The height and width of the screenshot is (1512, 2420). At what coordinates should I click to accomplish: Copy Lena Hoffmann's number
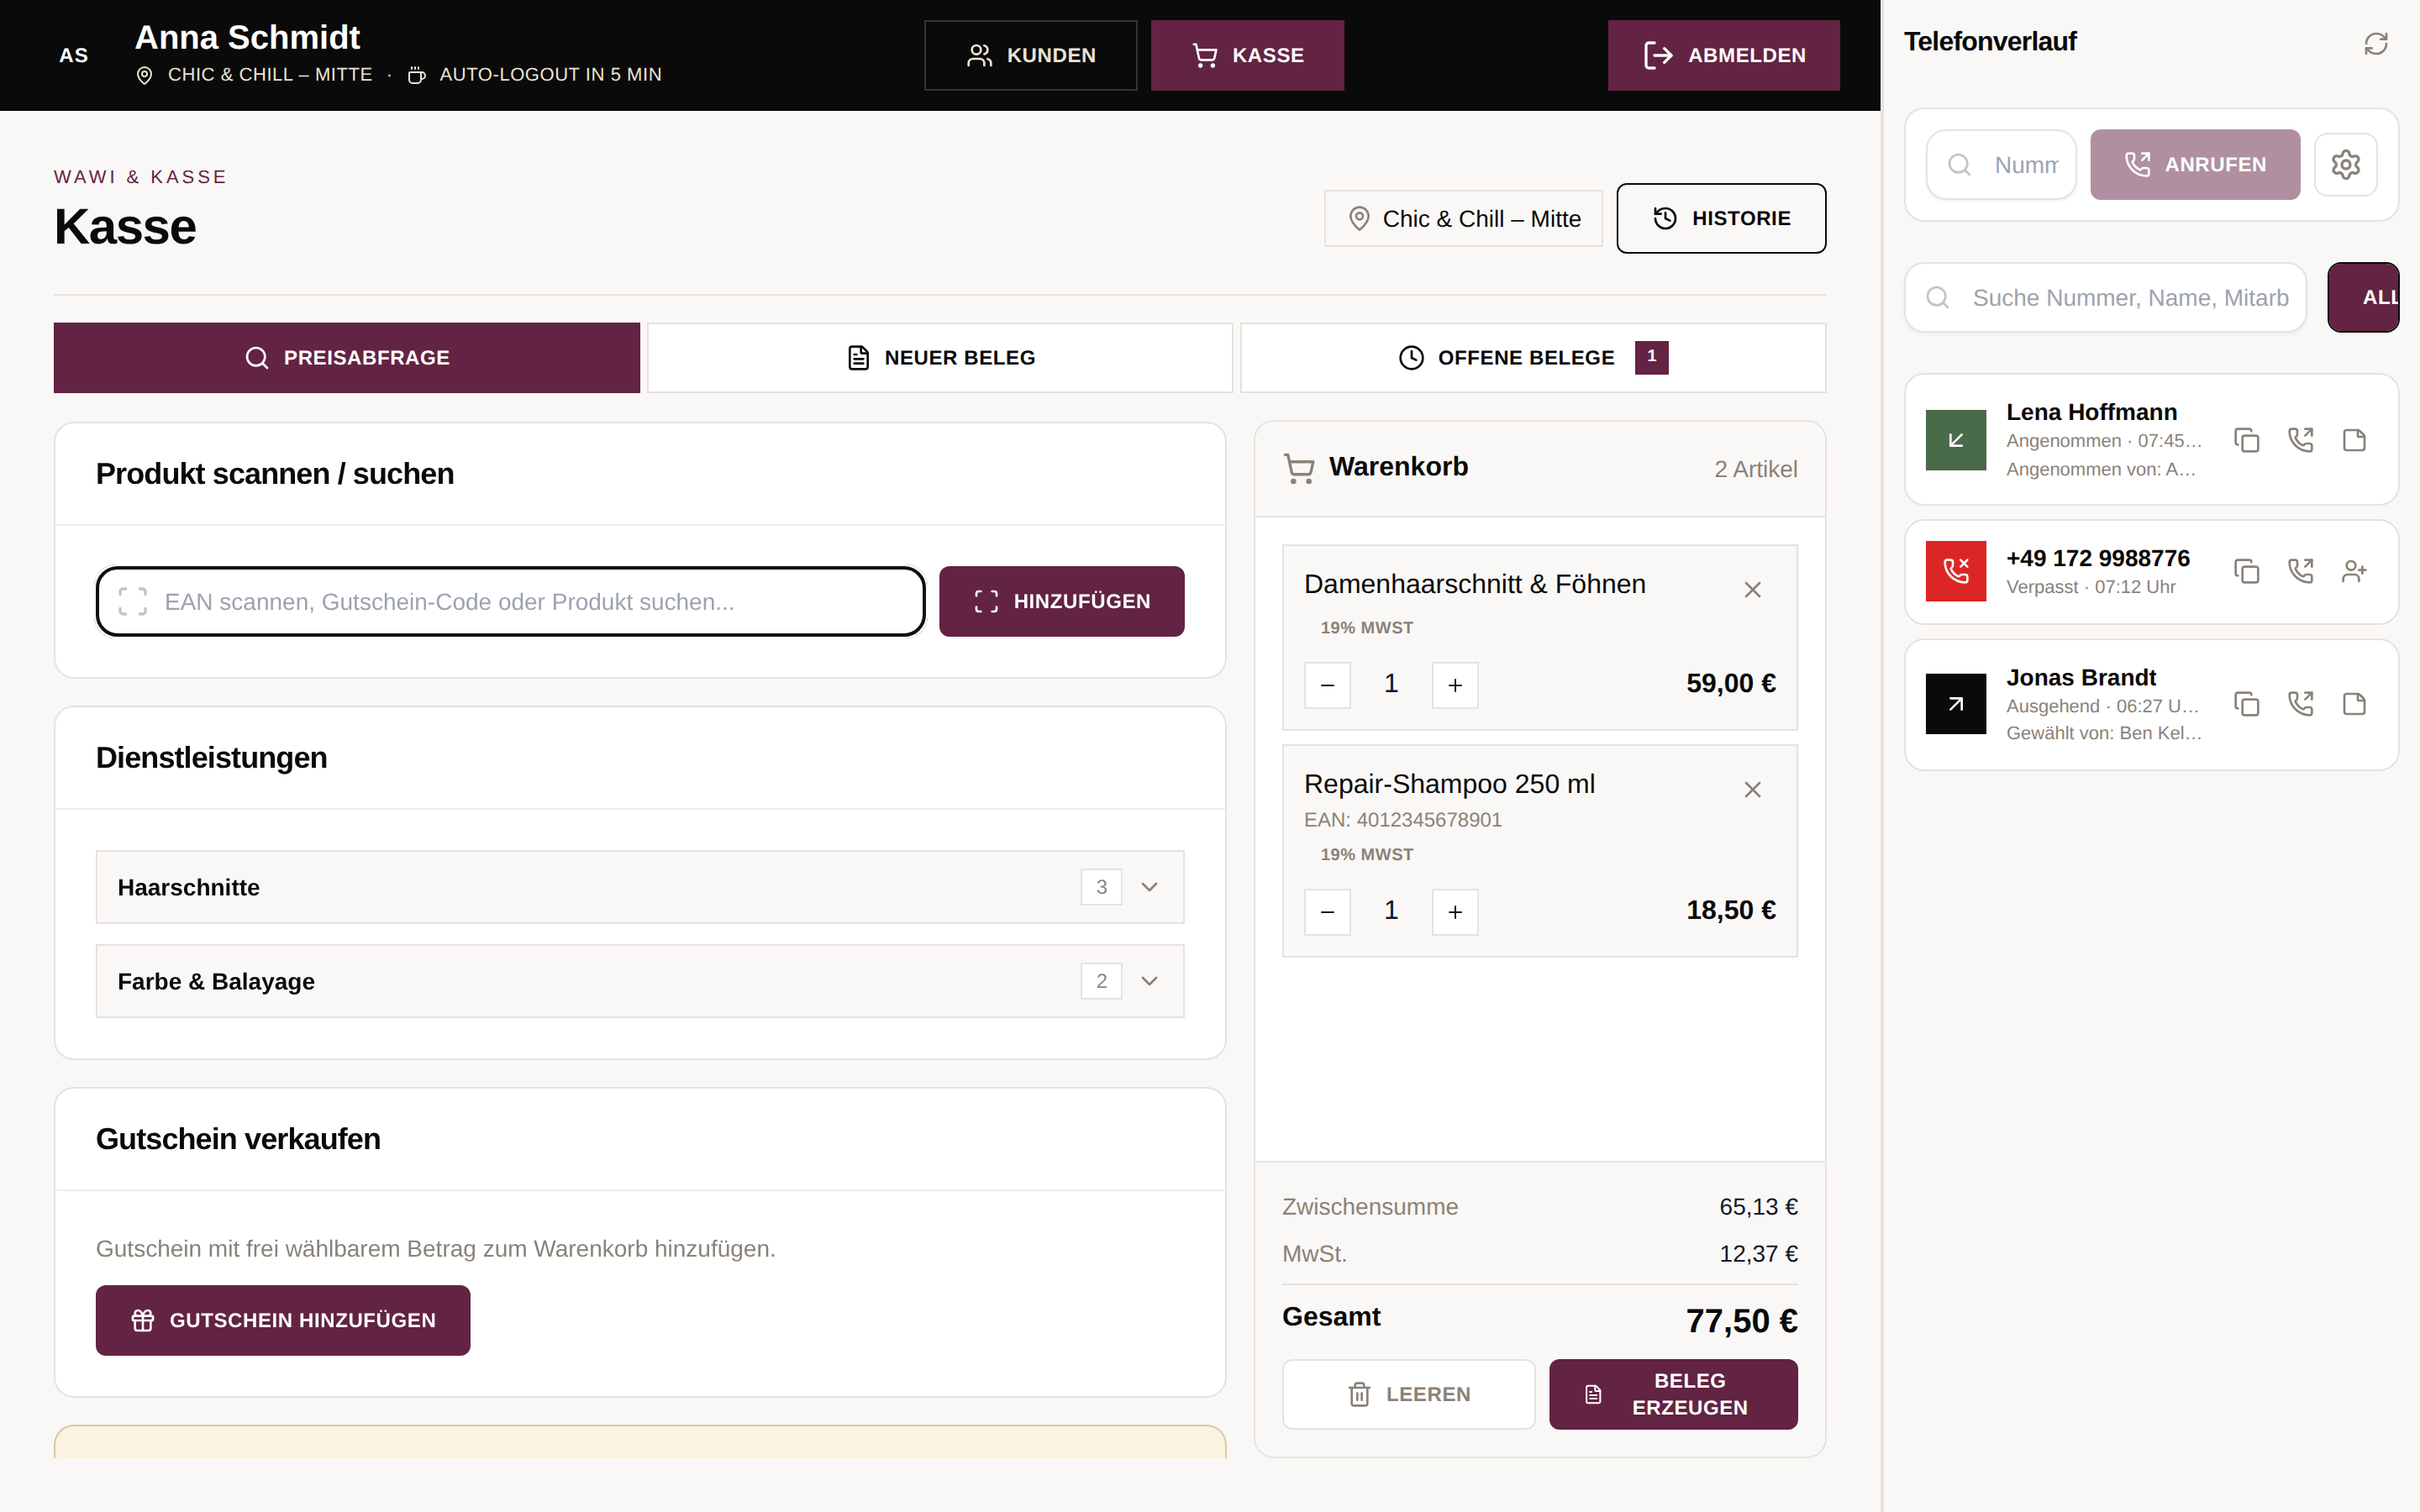(2246, 440)
